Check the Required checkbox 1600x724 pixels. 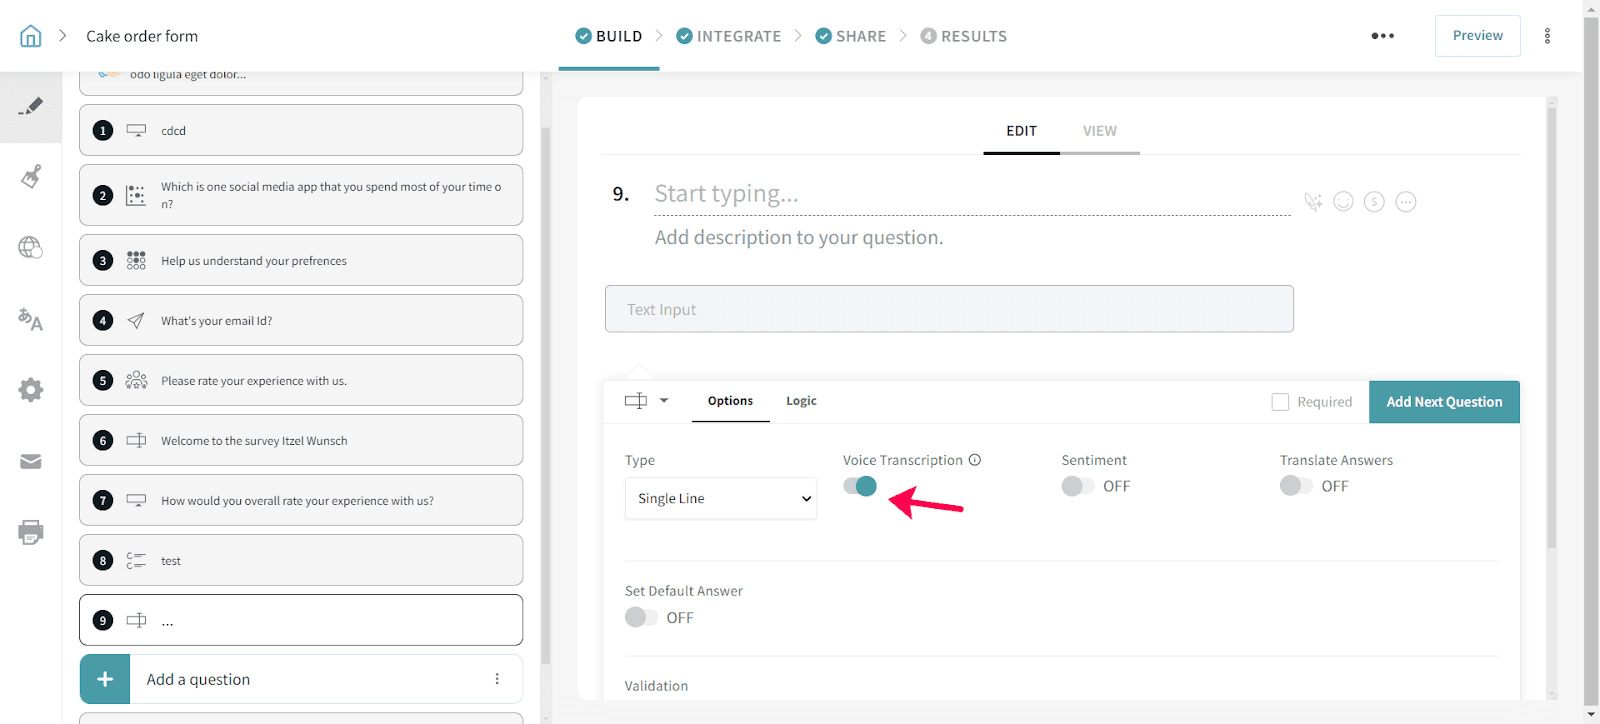(1280, 402)
